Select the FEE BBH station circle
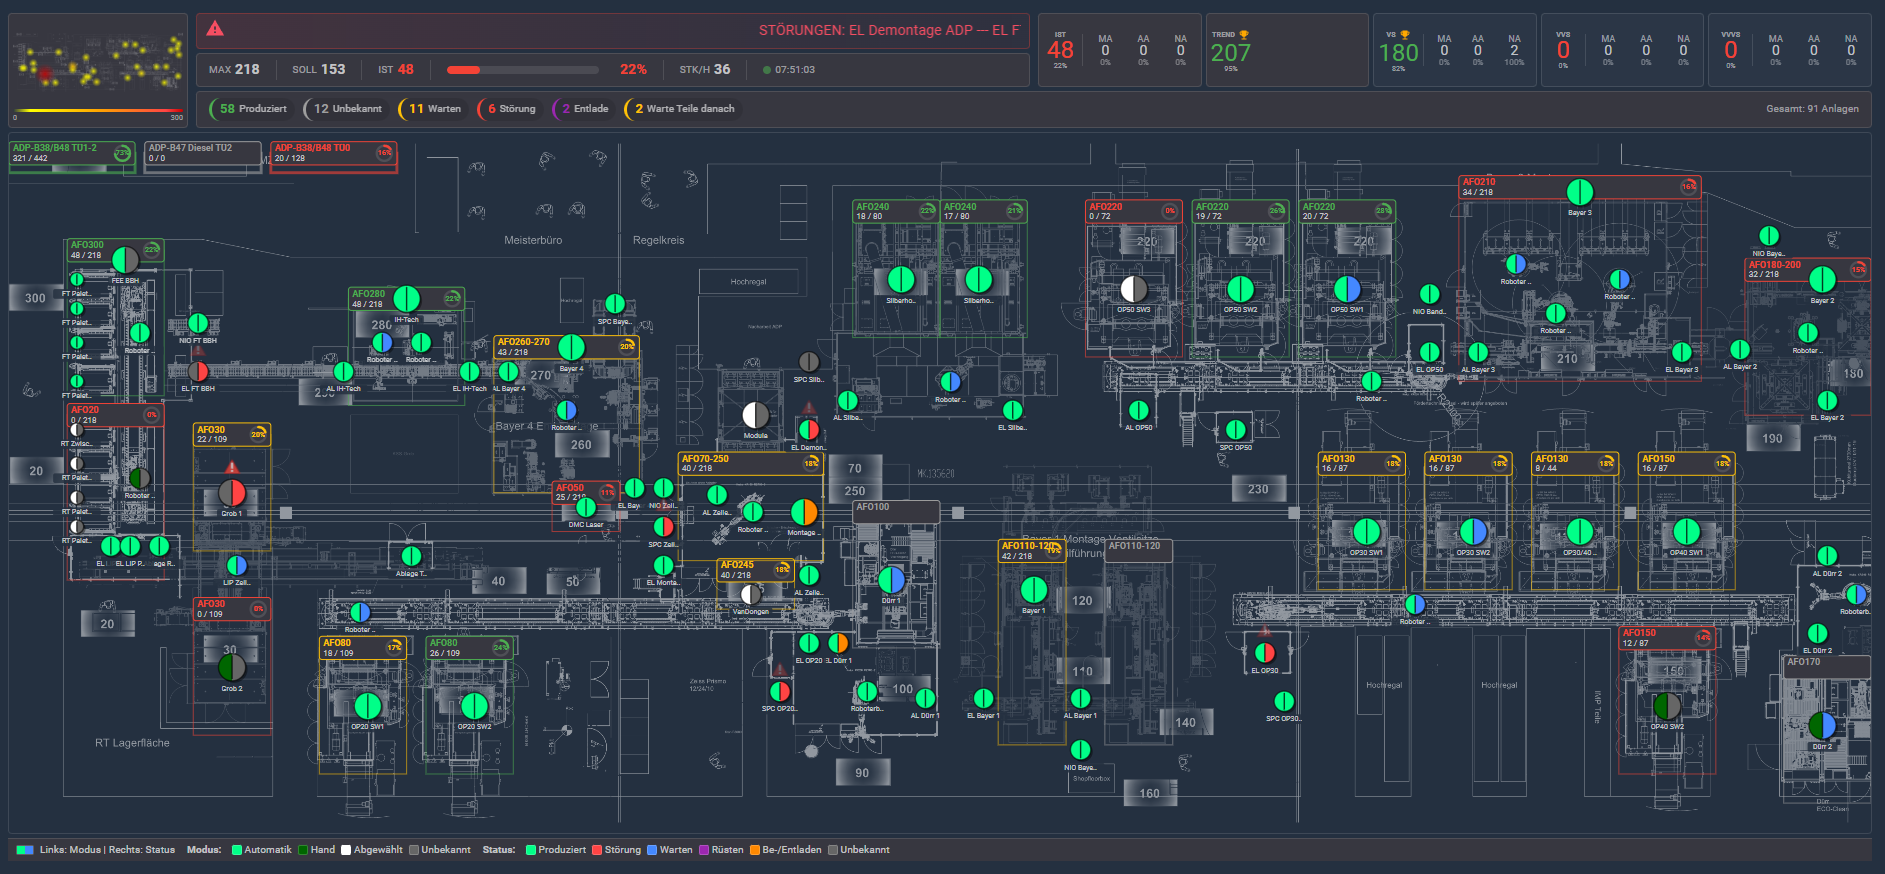The image size is (1885, 874). tap(125, 260)
